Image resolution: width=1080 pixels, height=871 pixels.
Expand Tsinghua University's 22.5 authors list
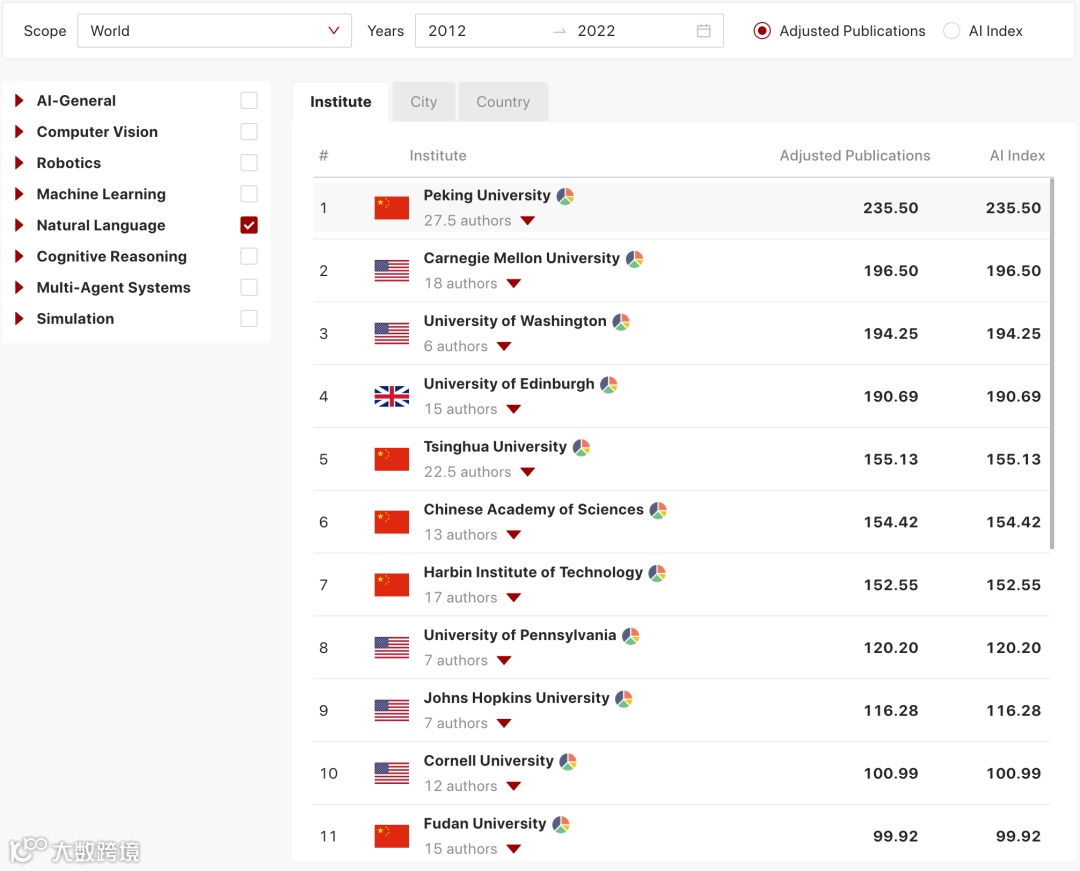[x=528, y=472]
